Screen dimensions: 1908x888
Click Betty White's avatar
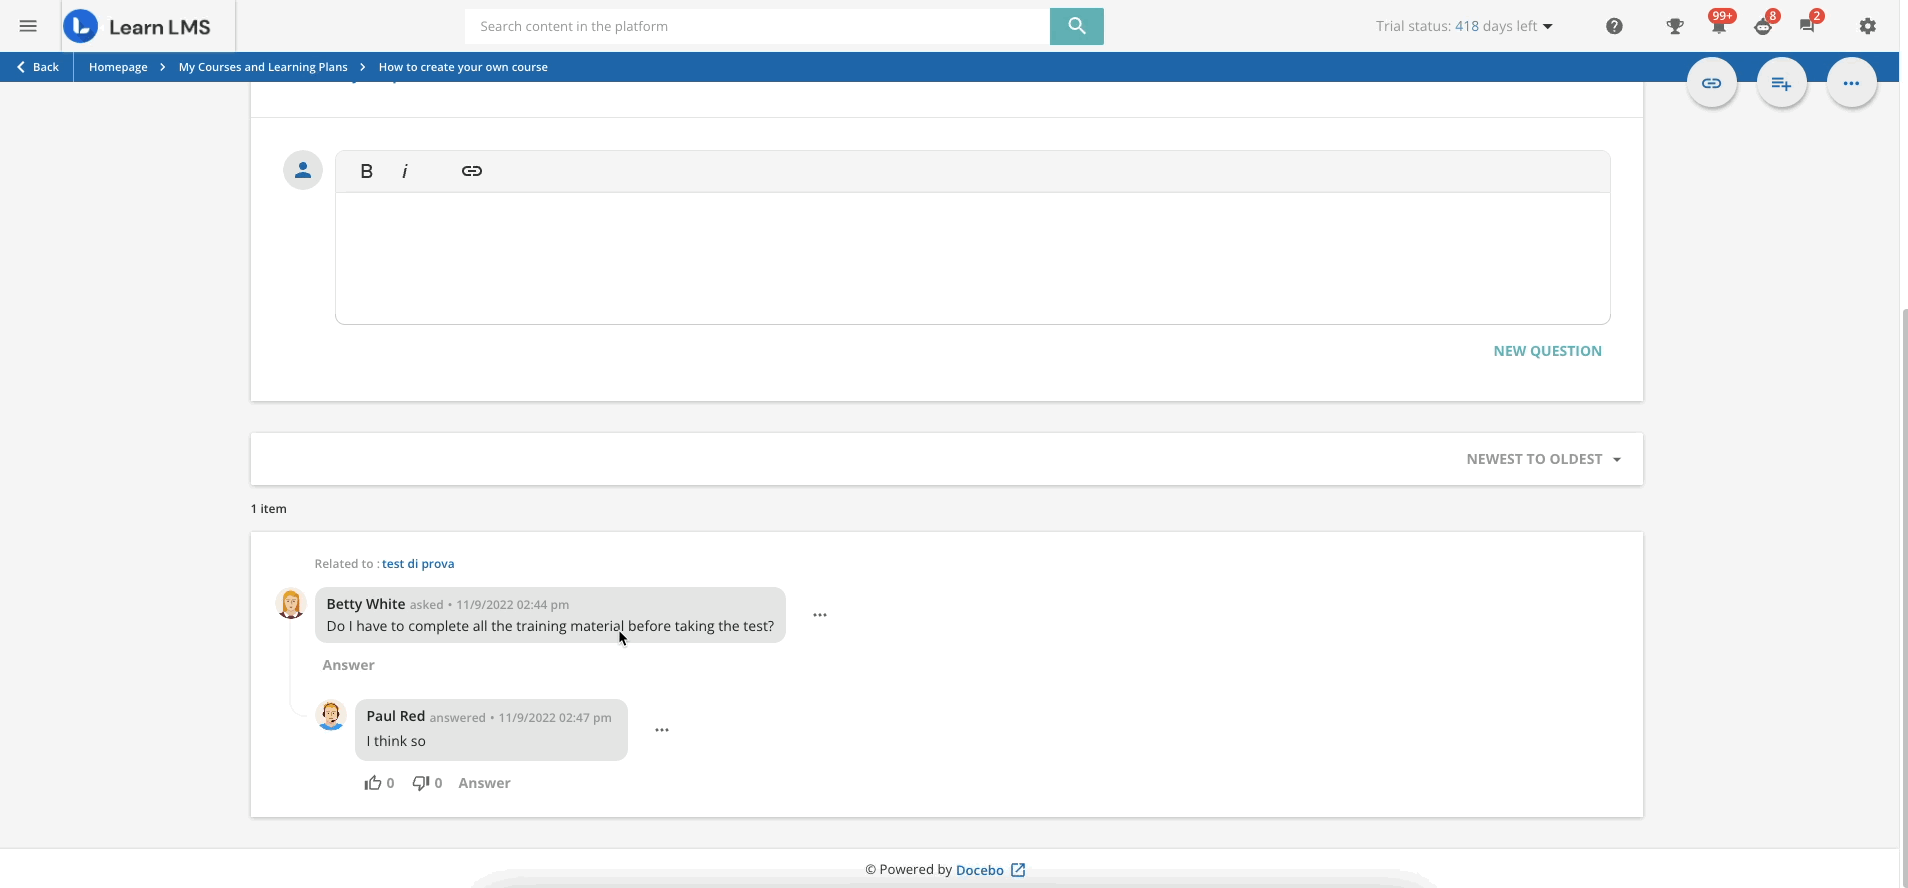pos(291,604)
